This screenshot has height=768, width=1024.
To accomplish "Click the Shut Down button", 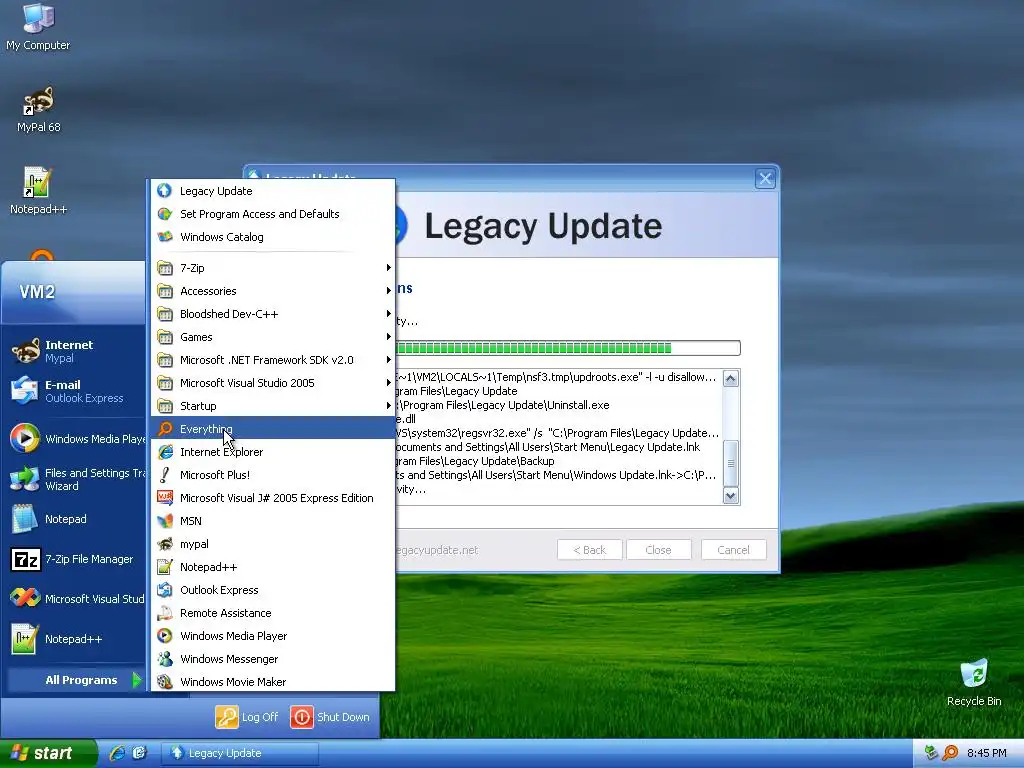I will click(330, 716).
